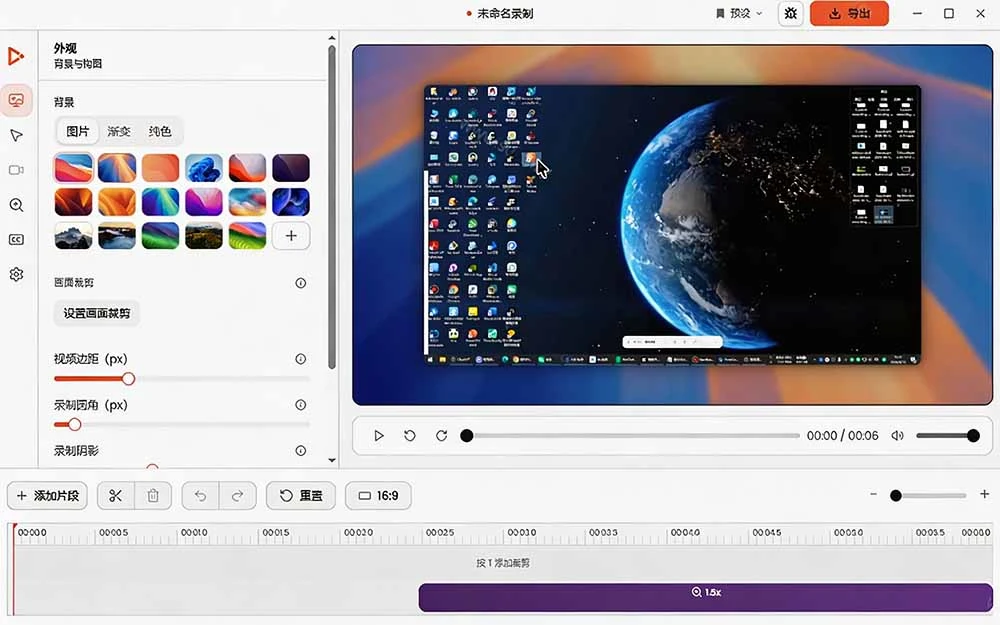Click the timeline zoom-in plus icon
The image size is (1000, 625).
tap(984, 494)
